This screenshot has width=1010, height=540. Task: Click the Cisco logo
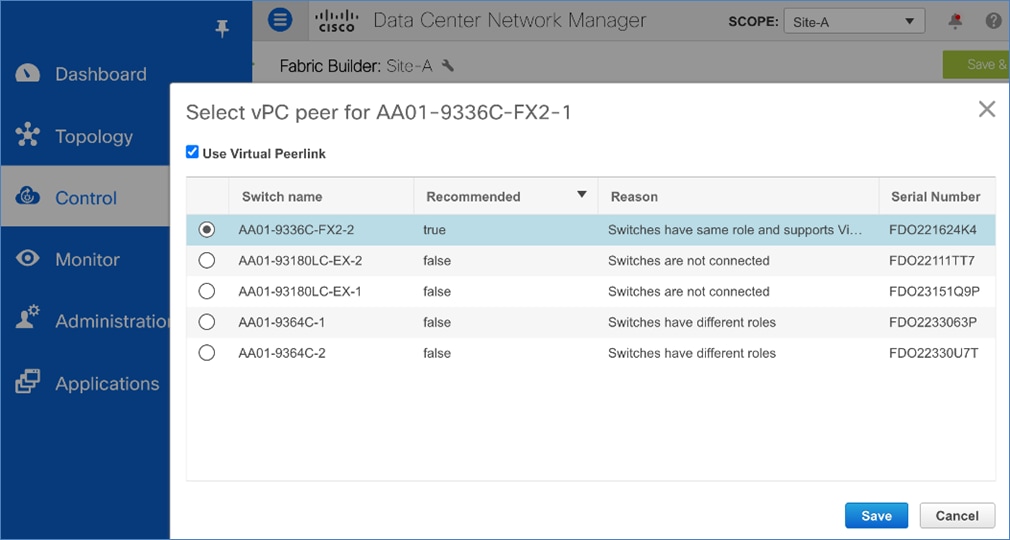click(x=336, y=21)
